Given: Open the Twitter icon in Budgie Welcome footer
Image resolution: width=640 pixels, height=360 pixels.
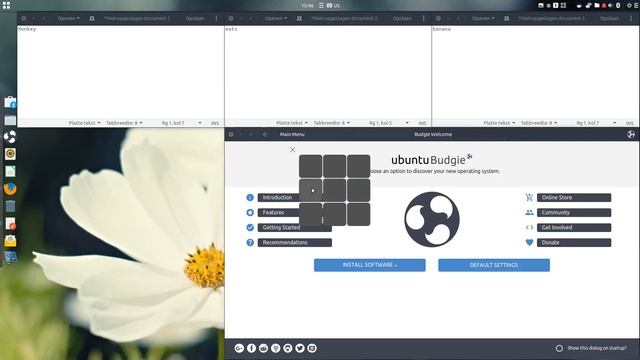Looking at the screenshot, I should (300, 348).
